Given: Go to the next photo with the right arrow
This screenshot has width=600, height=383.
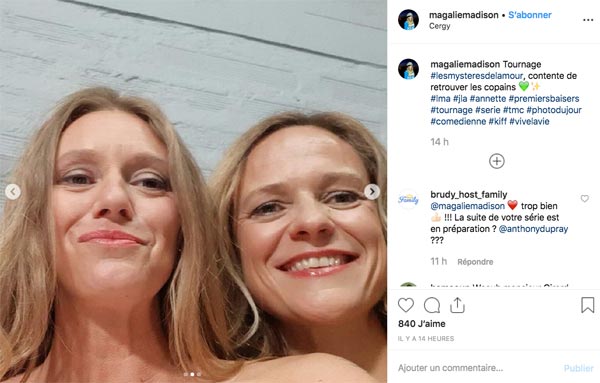Looking at the screenshot, I should (x=372, y=192).
